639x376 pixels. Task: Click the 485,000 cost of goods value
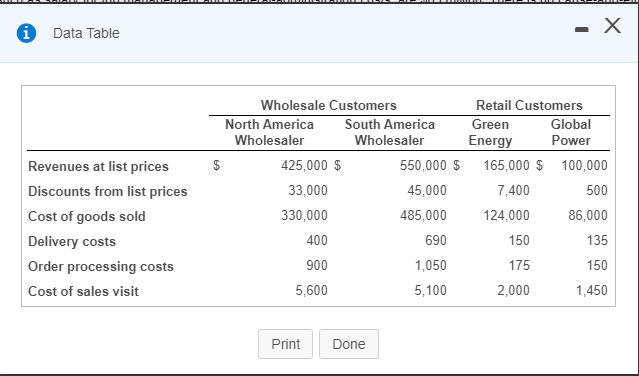(x=423, y=215)
